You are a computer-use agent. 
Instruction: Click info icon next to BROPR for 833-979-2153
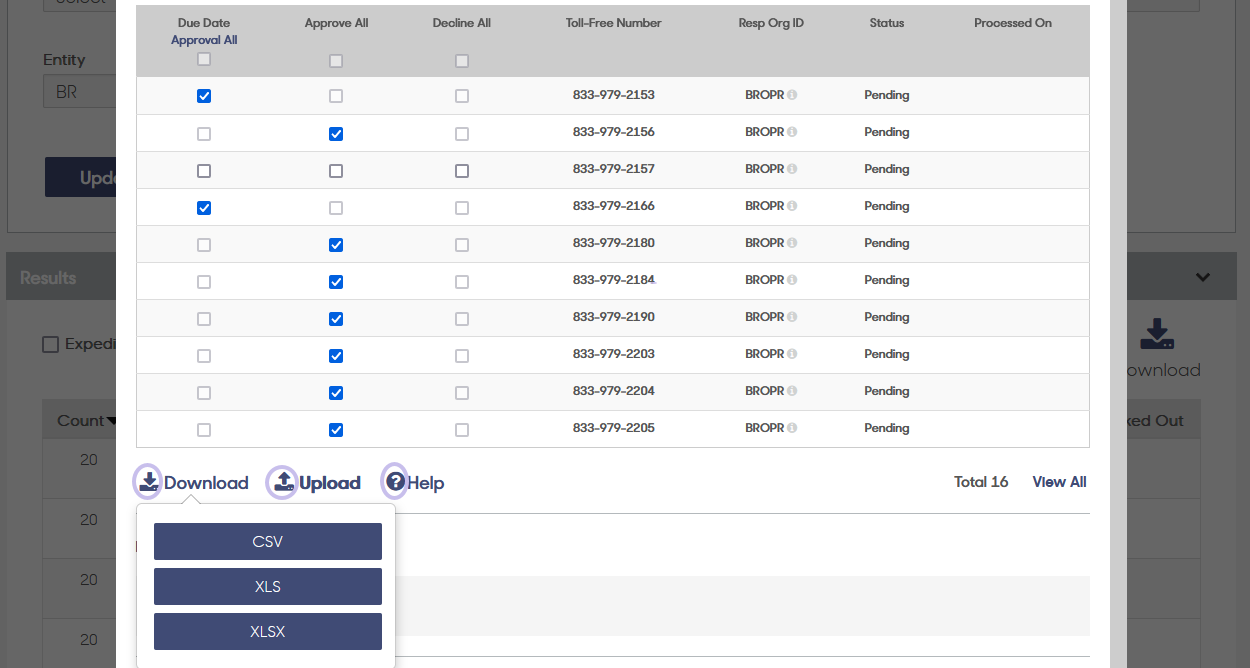[x=792, y=95]
